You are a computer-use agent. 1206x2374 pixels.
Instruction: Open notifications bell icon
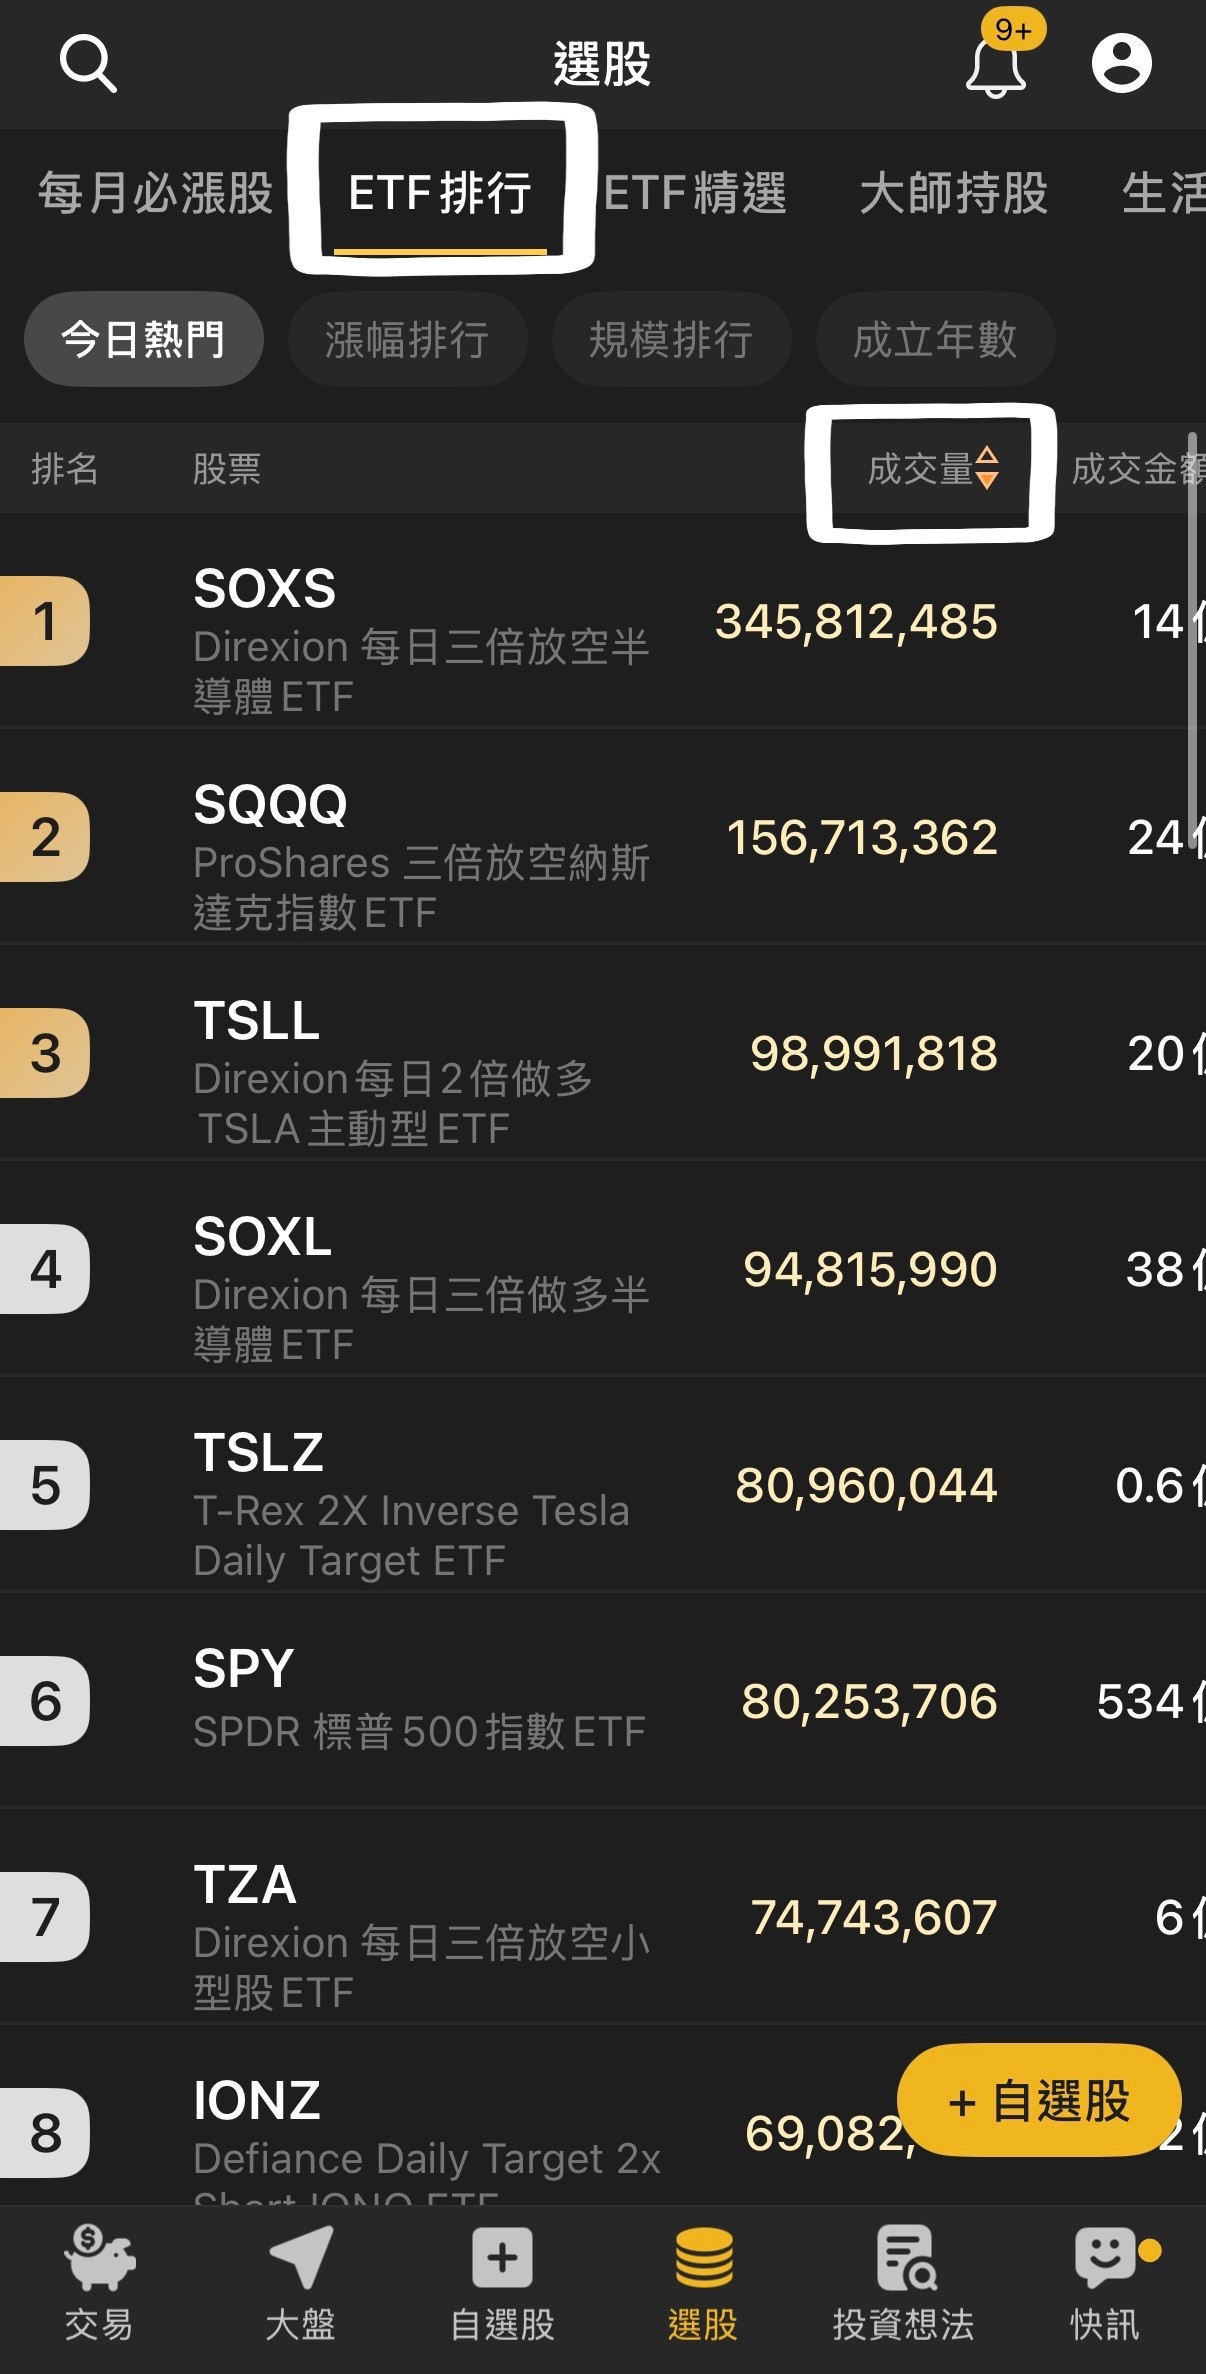point(995,66)
